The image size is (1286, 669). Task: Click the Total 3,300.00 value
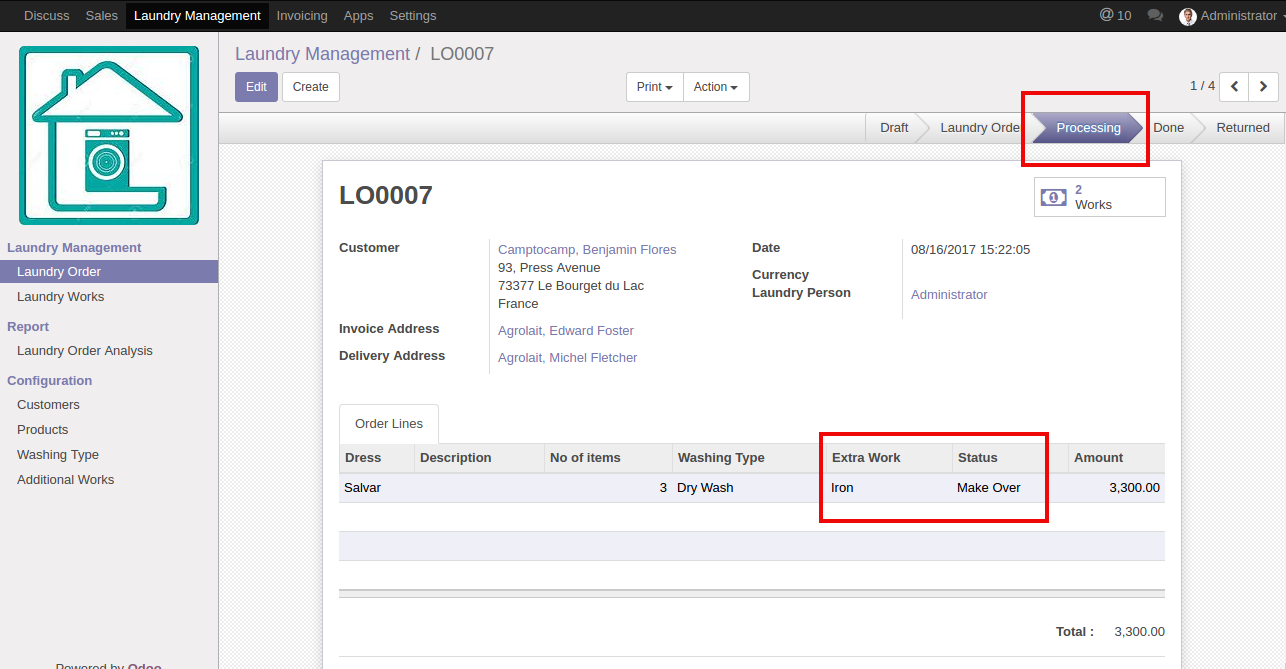pos(1139,632)
